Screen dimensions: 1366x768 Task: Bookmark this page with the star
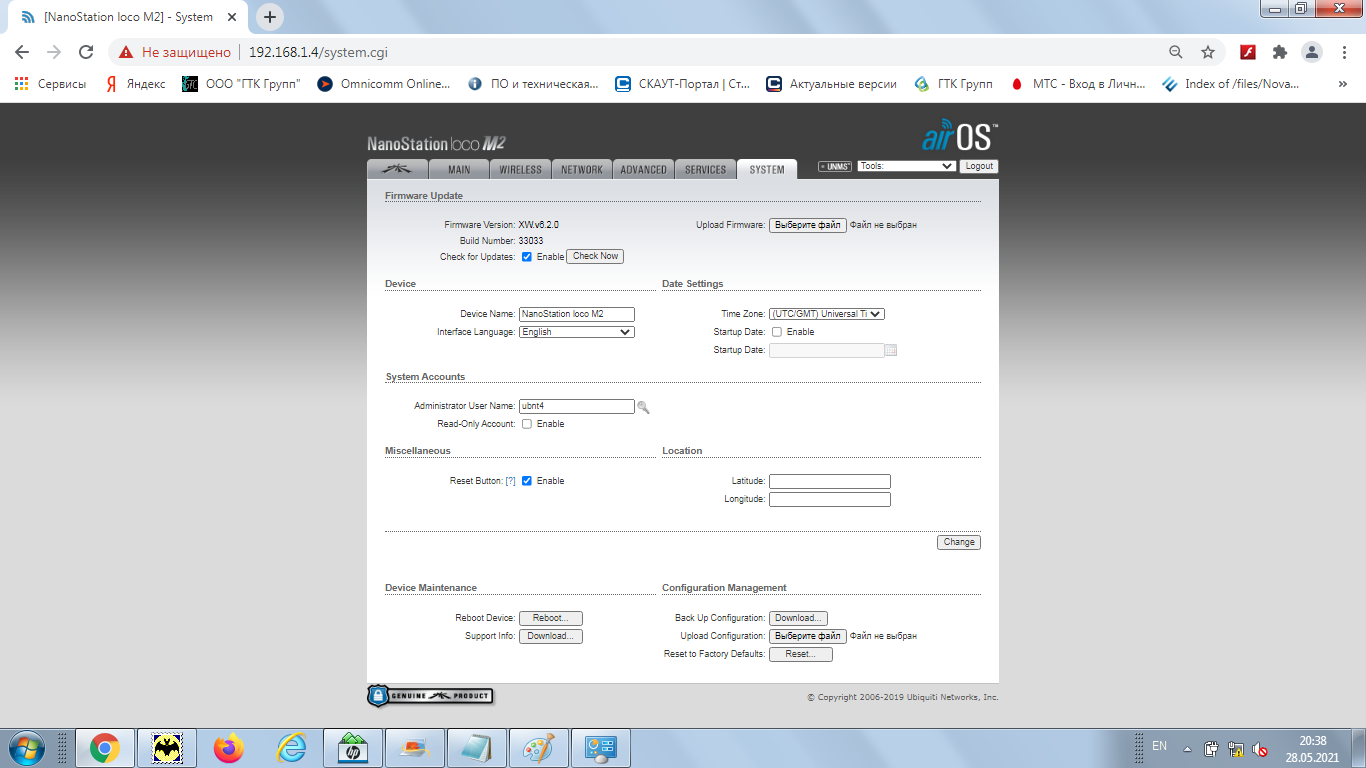click(1208, 52)
